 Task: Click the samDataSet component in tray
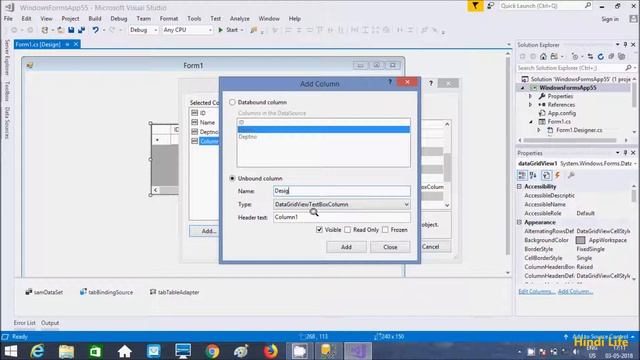tap(44, 292)
